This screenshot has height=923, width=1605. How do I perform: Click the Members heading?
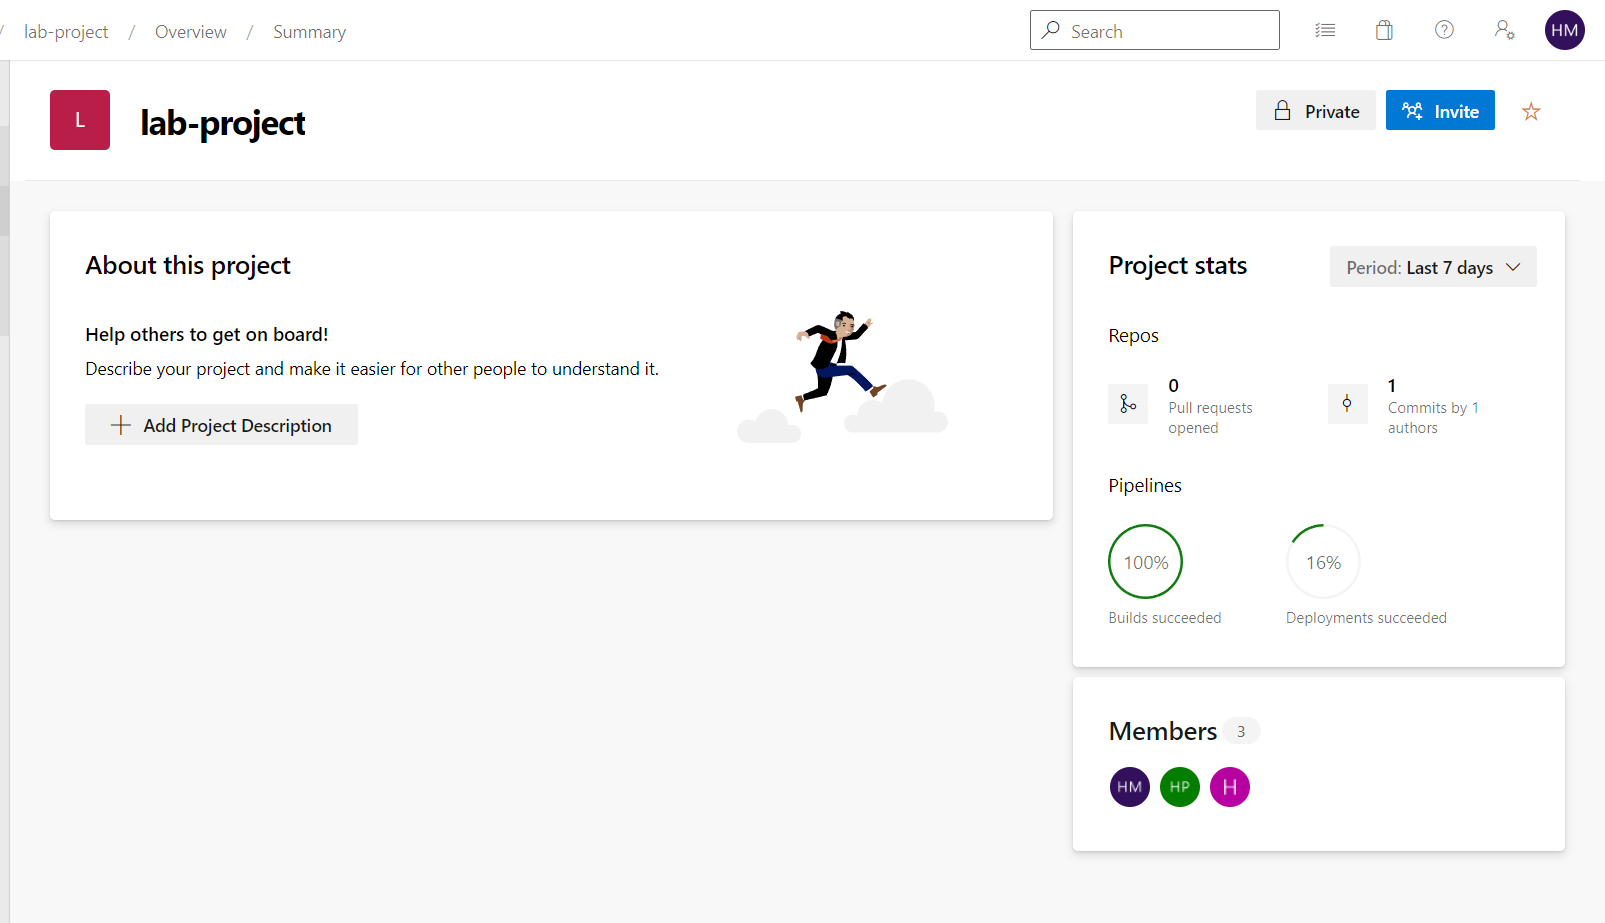(1163, 731)
